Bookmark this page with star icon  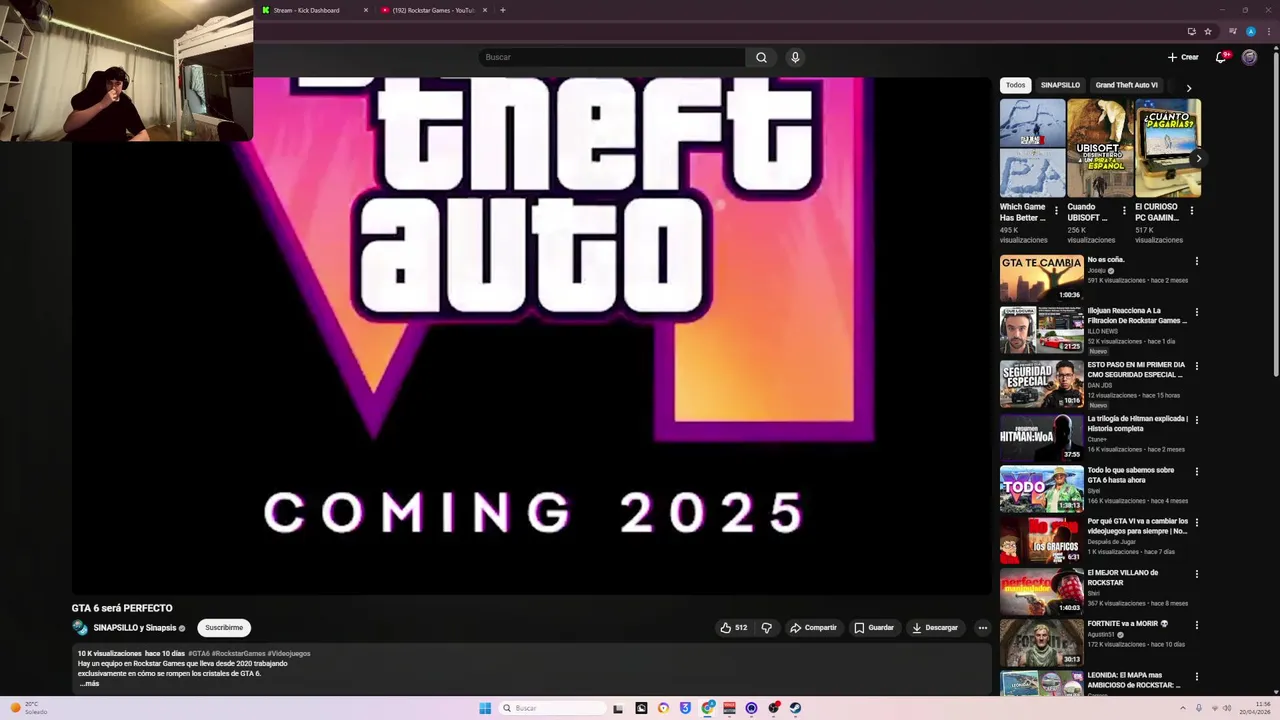pos(1208,31)
